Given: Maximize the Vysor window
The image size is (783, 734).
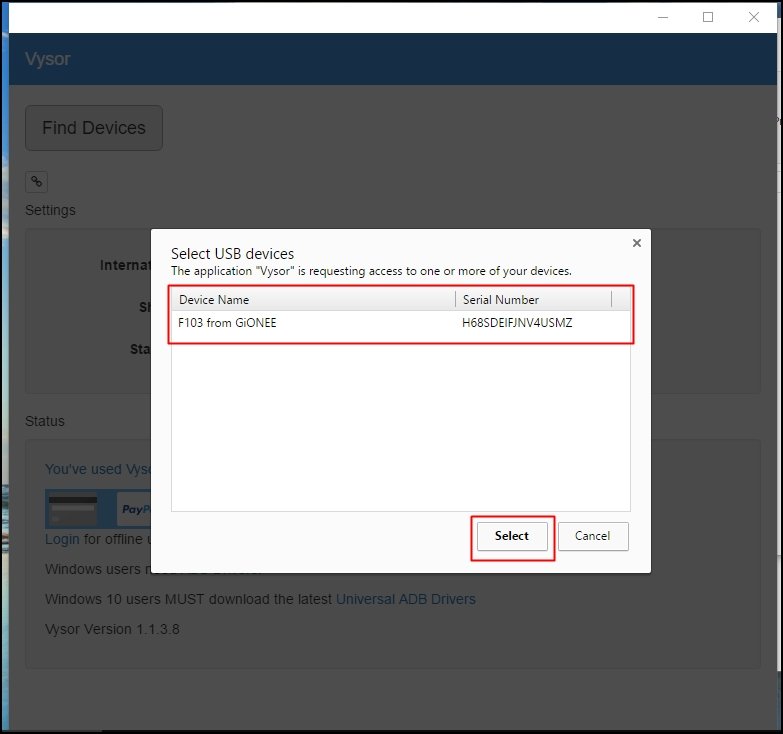Looking at the screenshot, I should coord(708,17).
